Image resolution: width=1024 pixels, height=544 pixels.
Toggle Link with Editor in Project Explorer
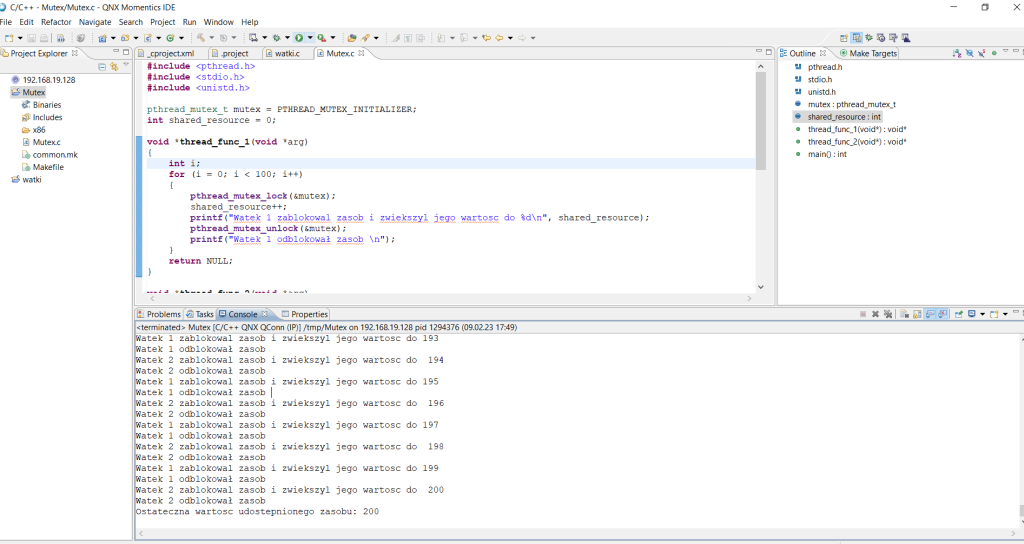[114, 66]
